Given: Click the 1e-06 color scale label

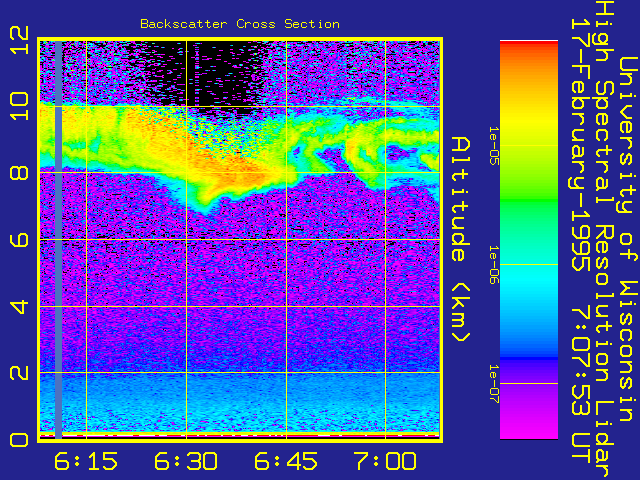Looking at the screenshot, I should [x=494, y=265].
